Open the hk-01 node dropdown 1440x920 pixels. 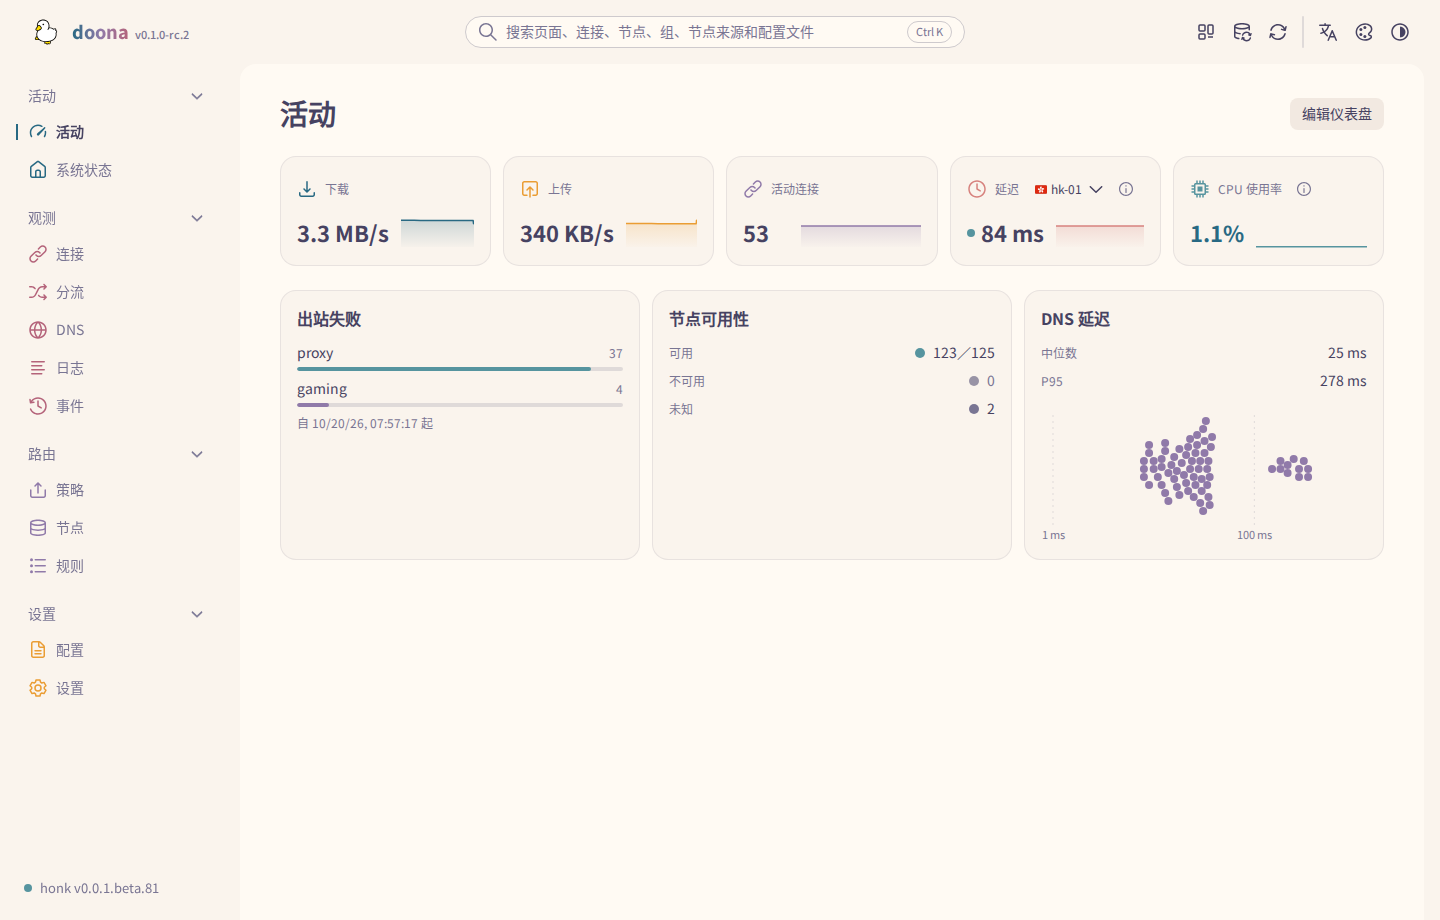1069,189
